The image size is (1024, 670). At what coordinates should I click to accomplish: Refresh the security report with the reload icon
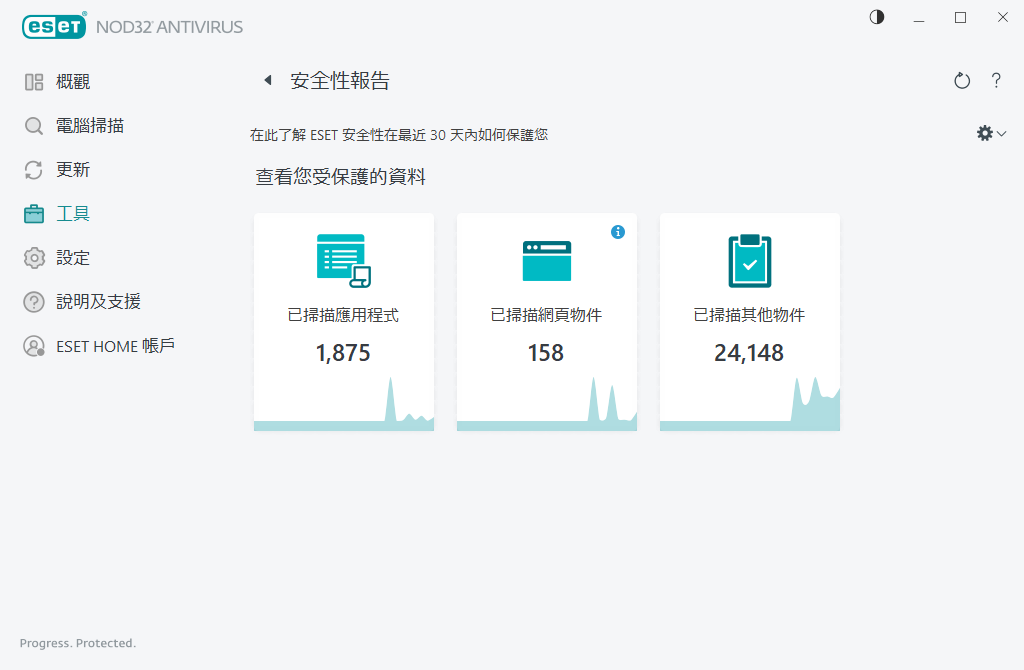(x=961, y=80)
